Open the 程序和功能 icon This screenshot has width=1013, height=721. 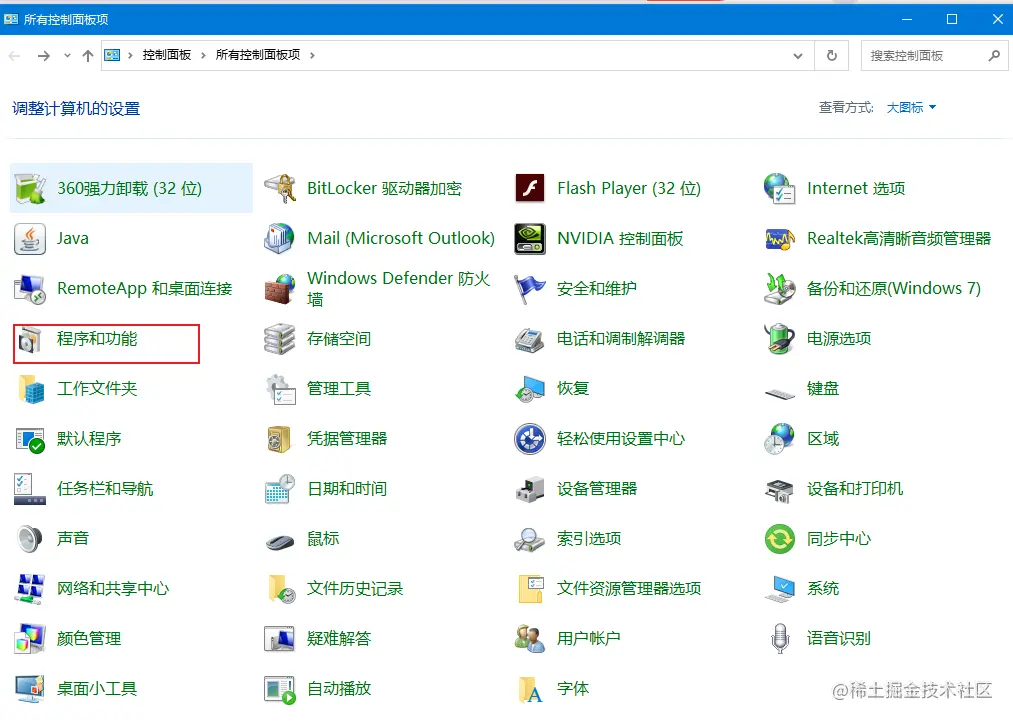pyautogui.click(x=30, y=339)
